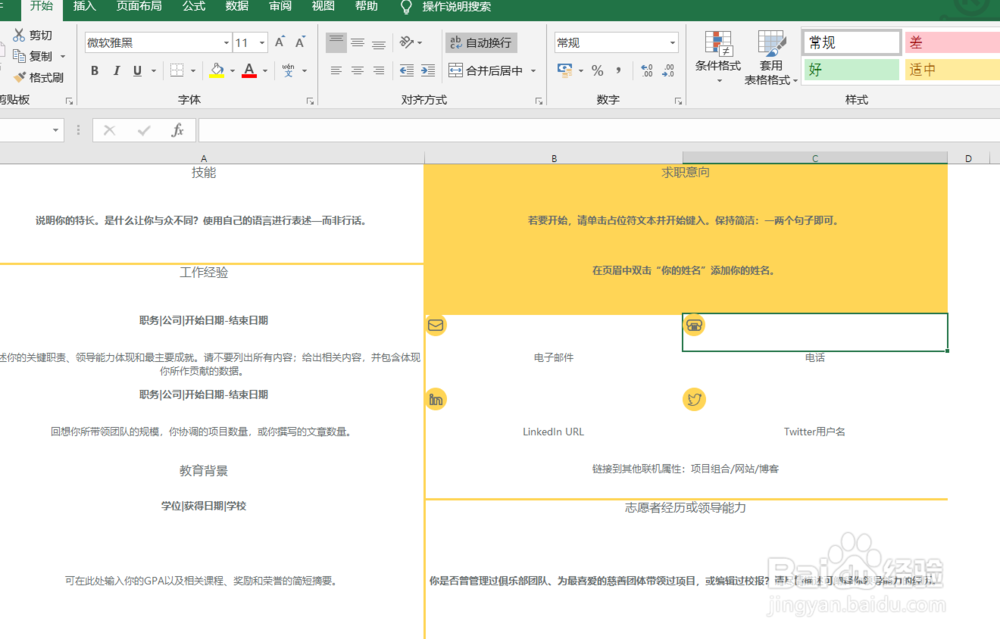Toggle bold formatting on selection
Screen dimensions: 1000x639
click(x=95, y=71)
